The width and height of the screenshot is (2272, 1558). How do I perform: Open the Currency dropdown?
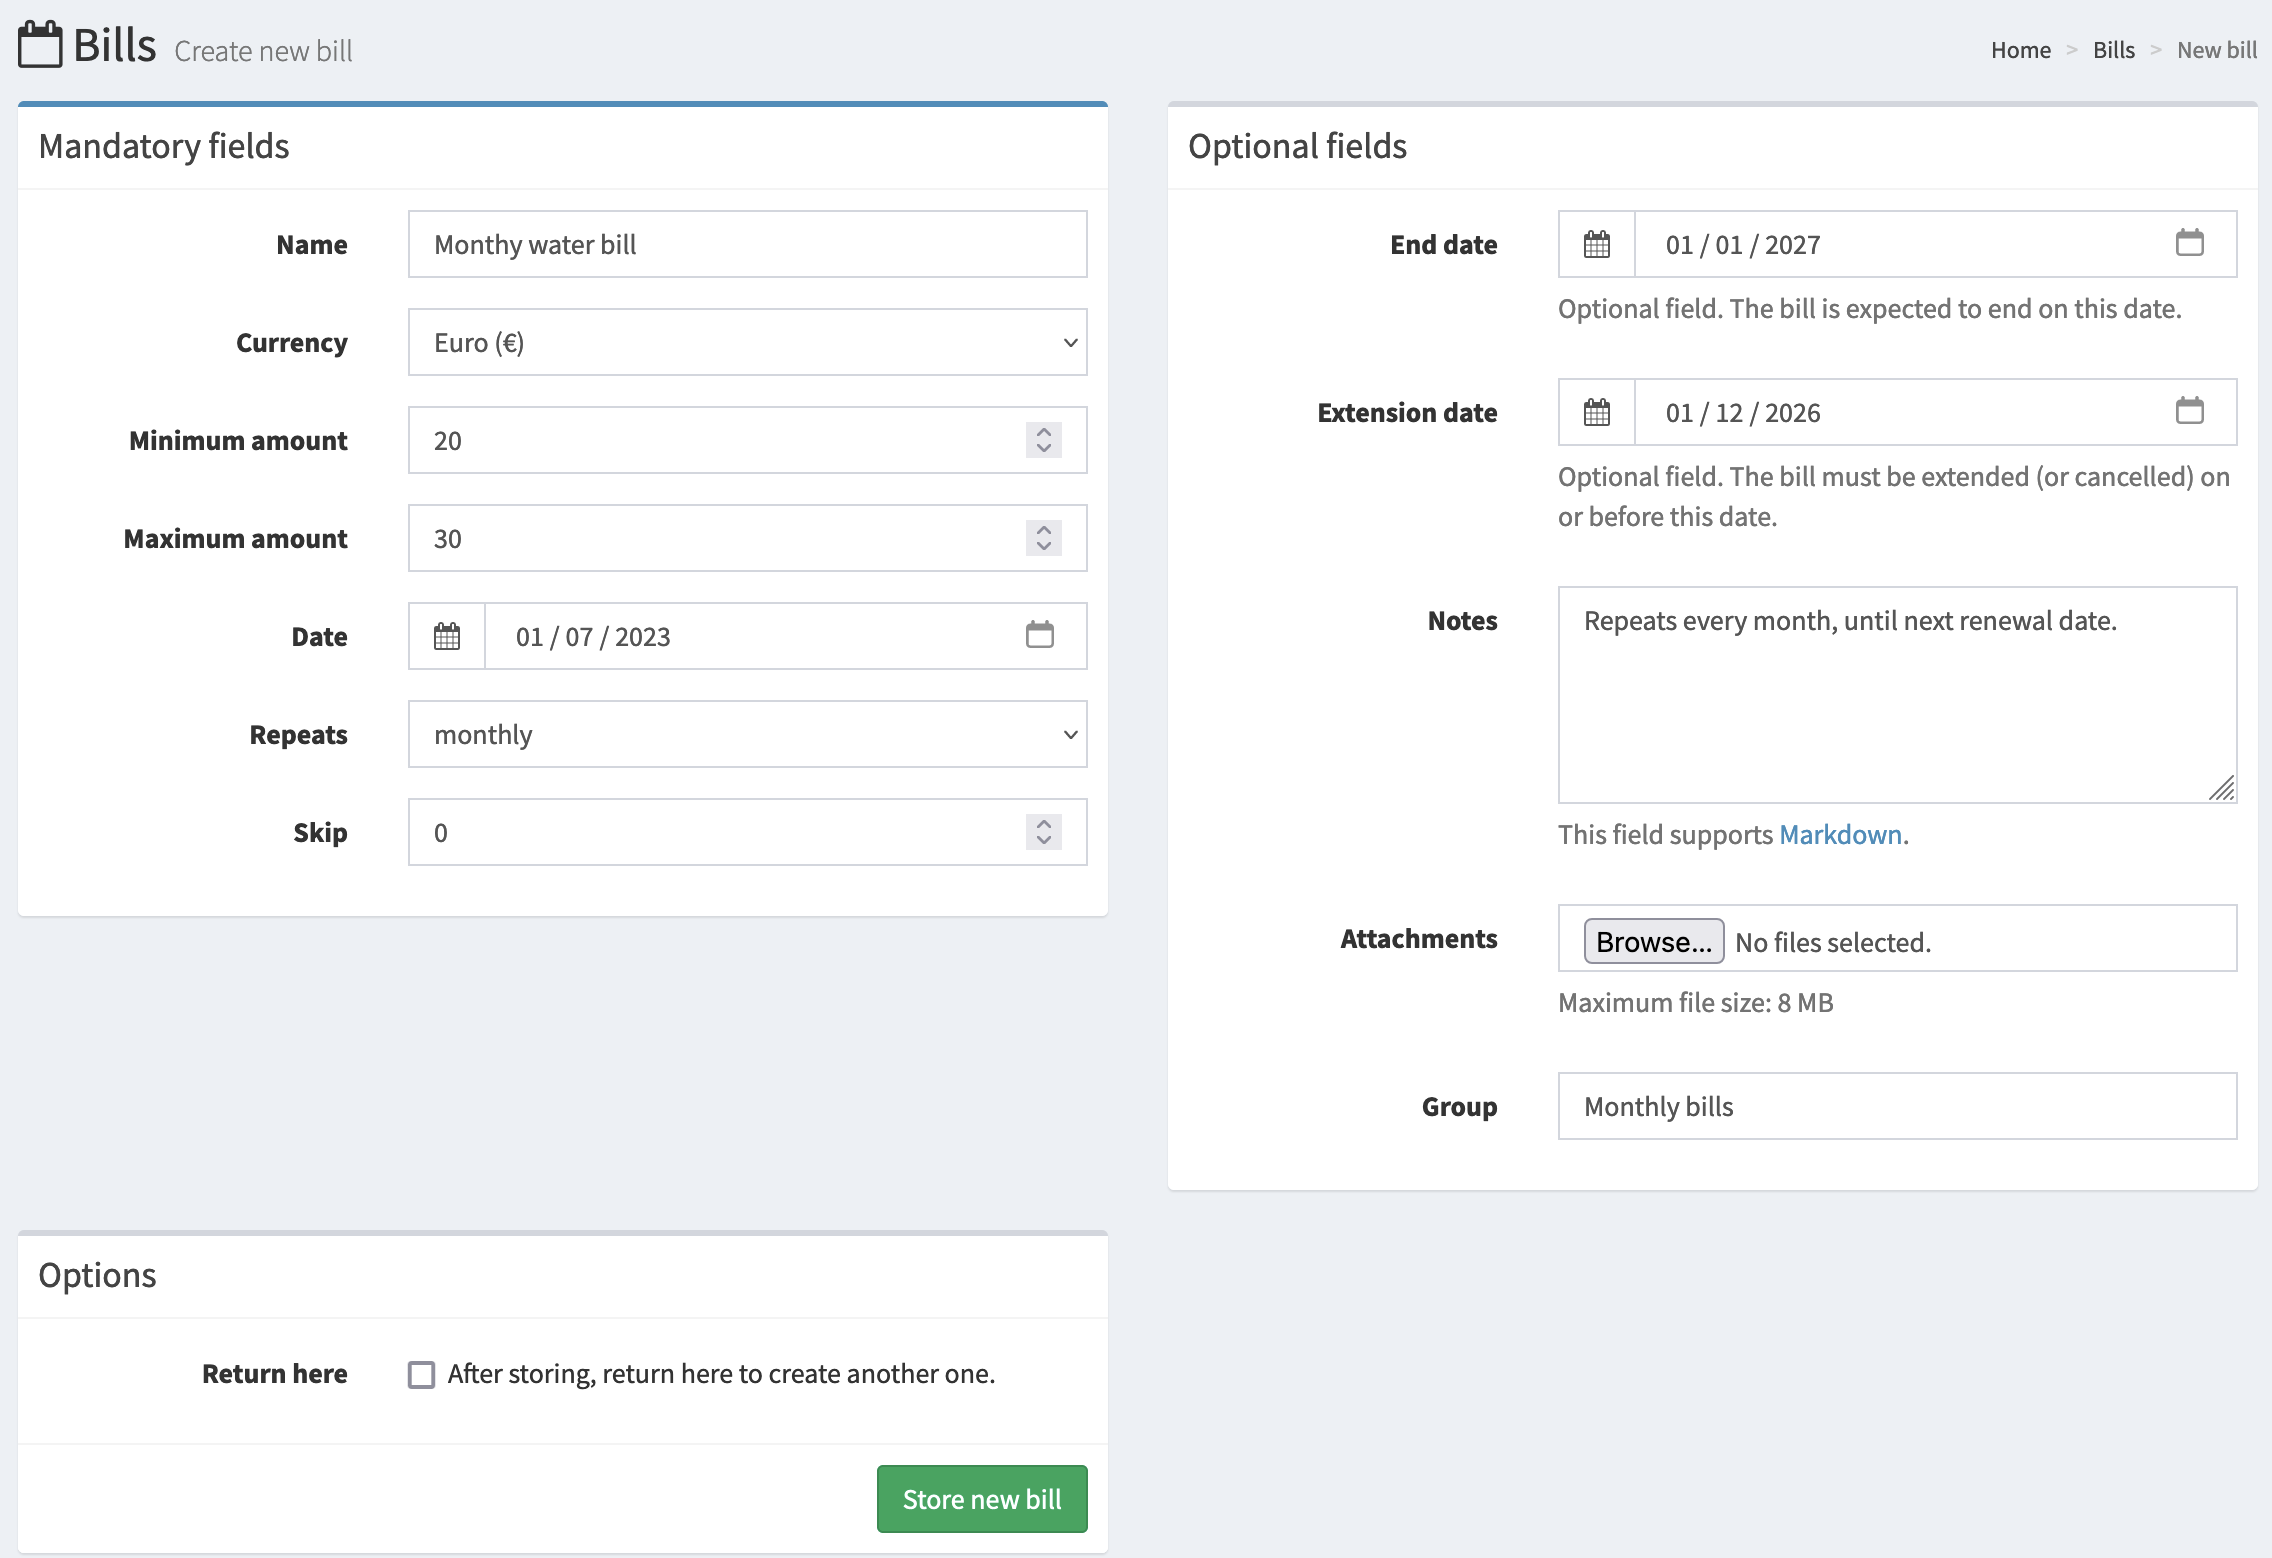pyautogui.click(x=747, y=342)
